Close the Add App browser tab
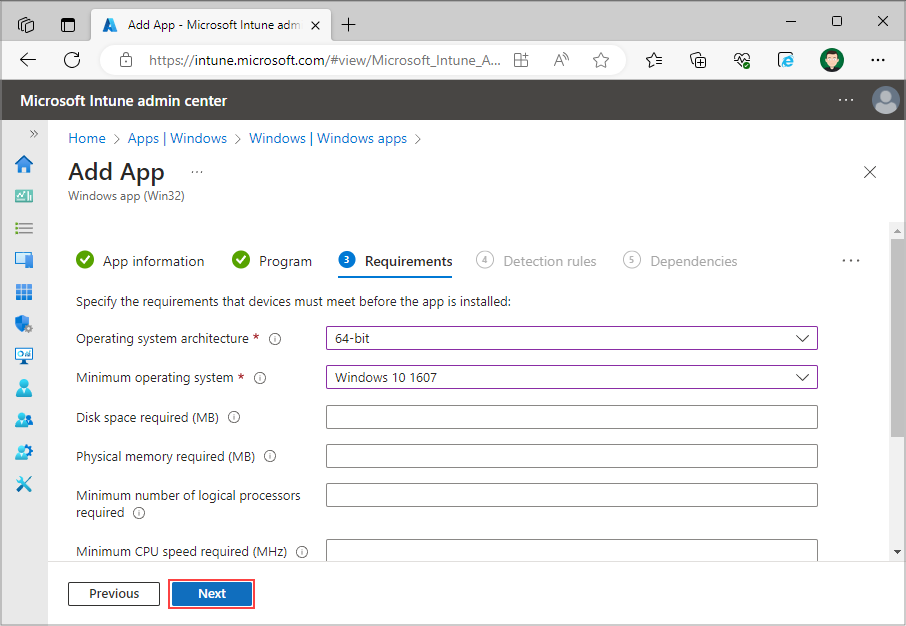This screenshot has height=626, width=906. [315, 25]
